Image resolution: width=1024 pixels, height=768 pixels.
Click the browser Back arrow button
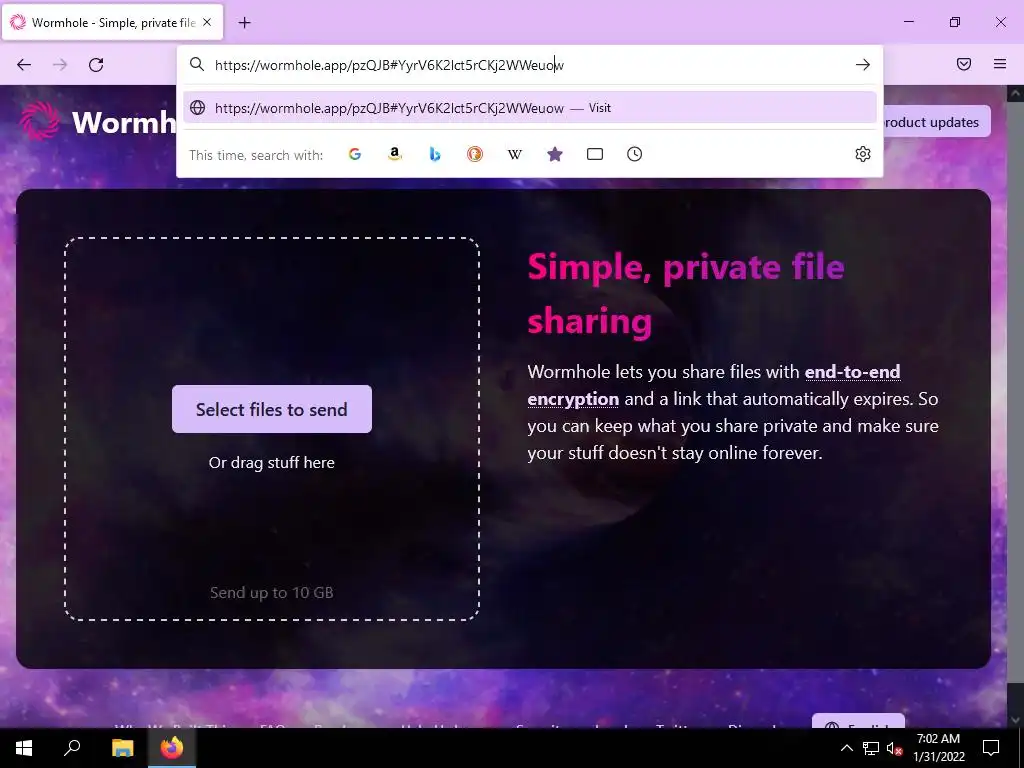(24, 64)
